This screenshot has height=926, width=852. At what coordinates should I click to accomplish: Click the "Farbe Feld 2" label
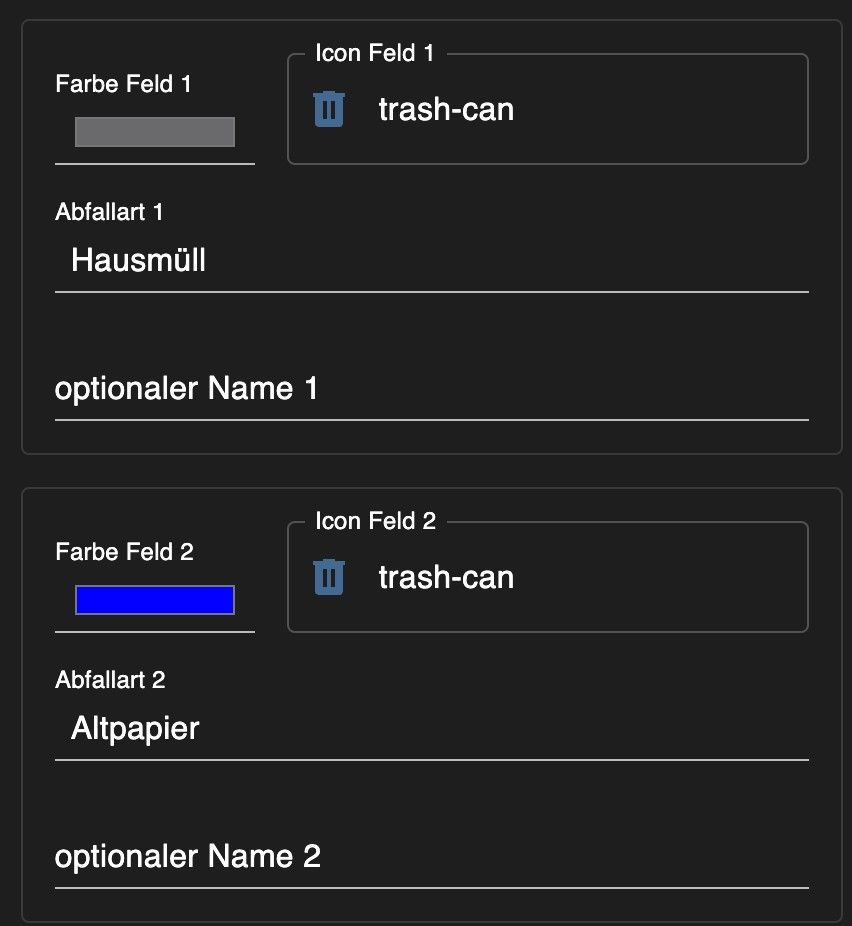(x=124, y=552)
